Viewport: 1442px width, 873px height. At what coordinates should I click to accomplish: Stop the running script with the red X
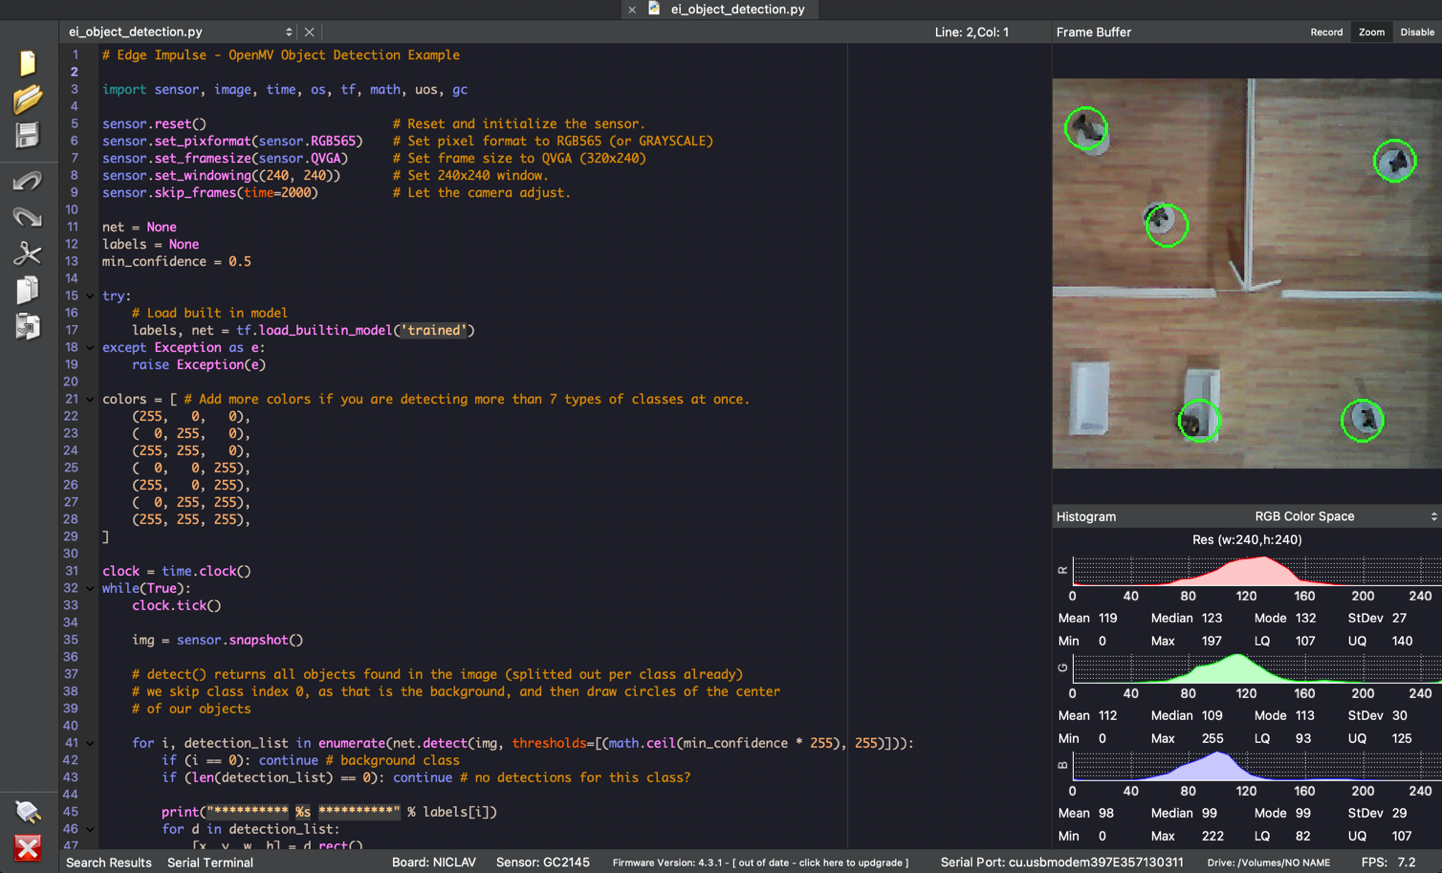click(27, 848)
